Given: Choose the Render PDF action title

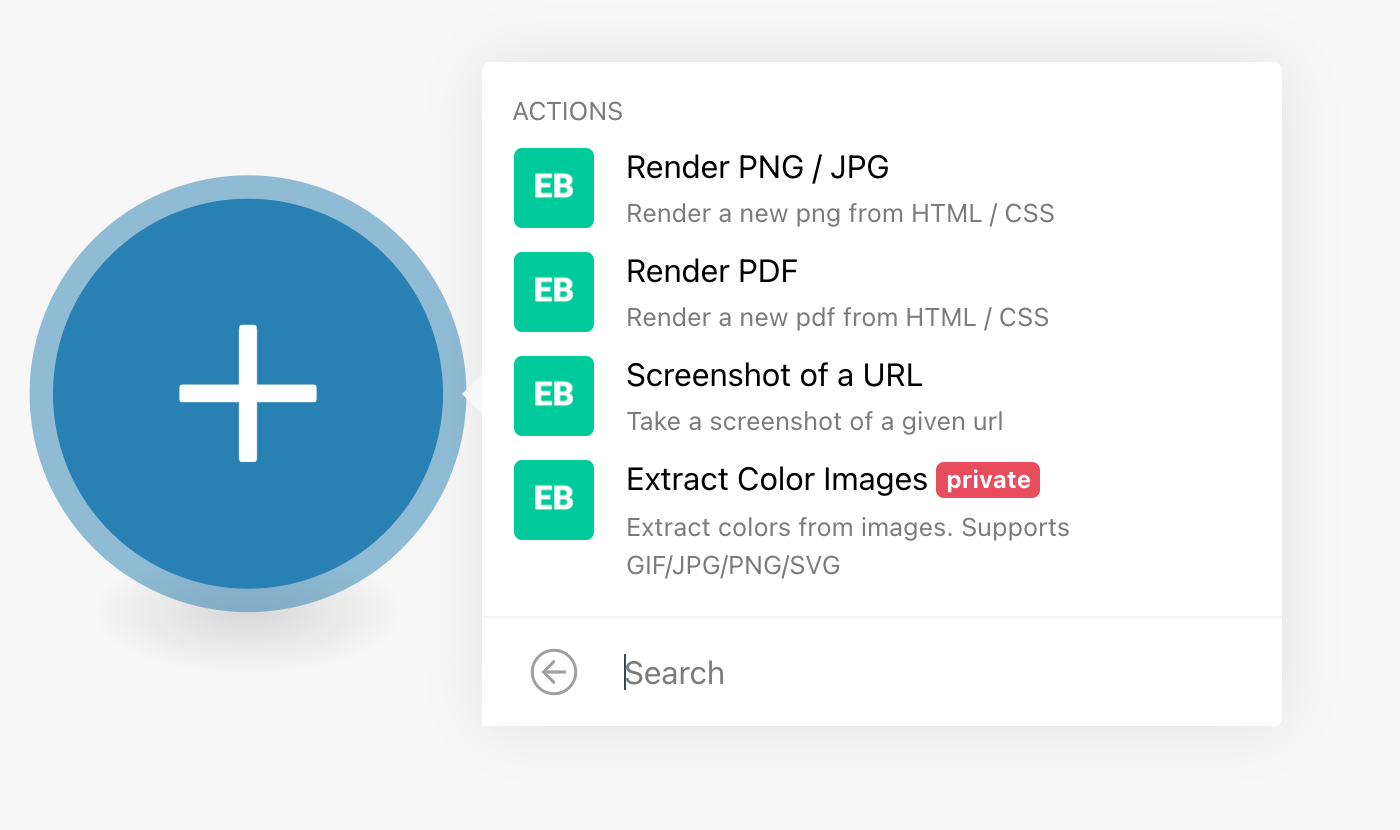Looking at the screenshot, I should pyautogui.click(x=711, y=271).
